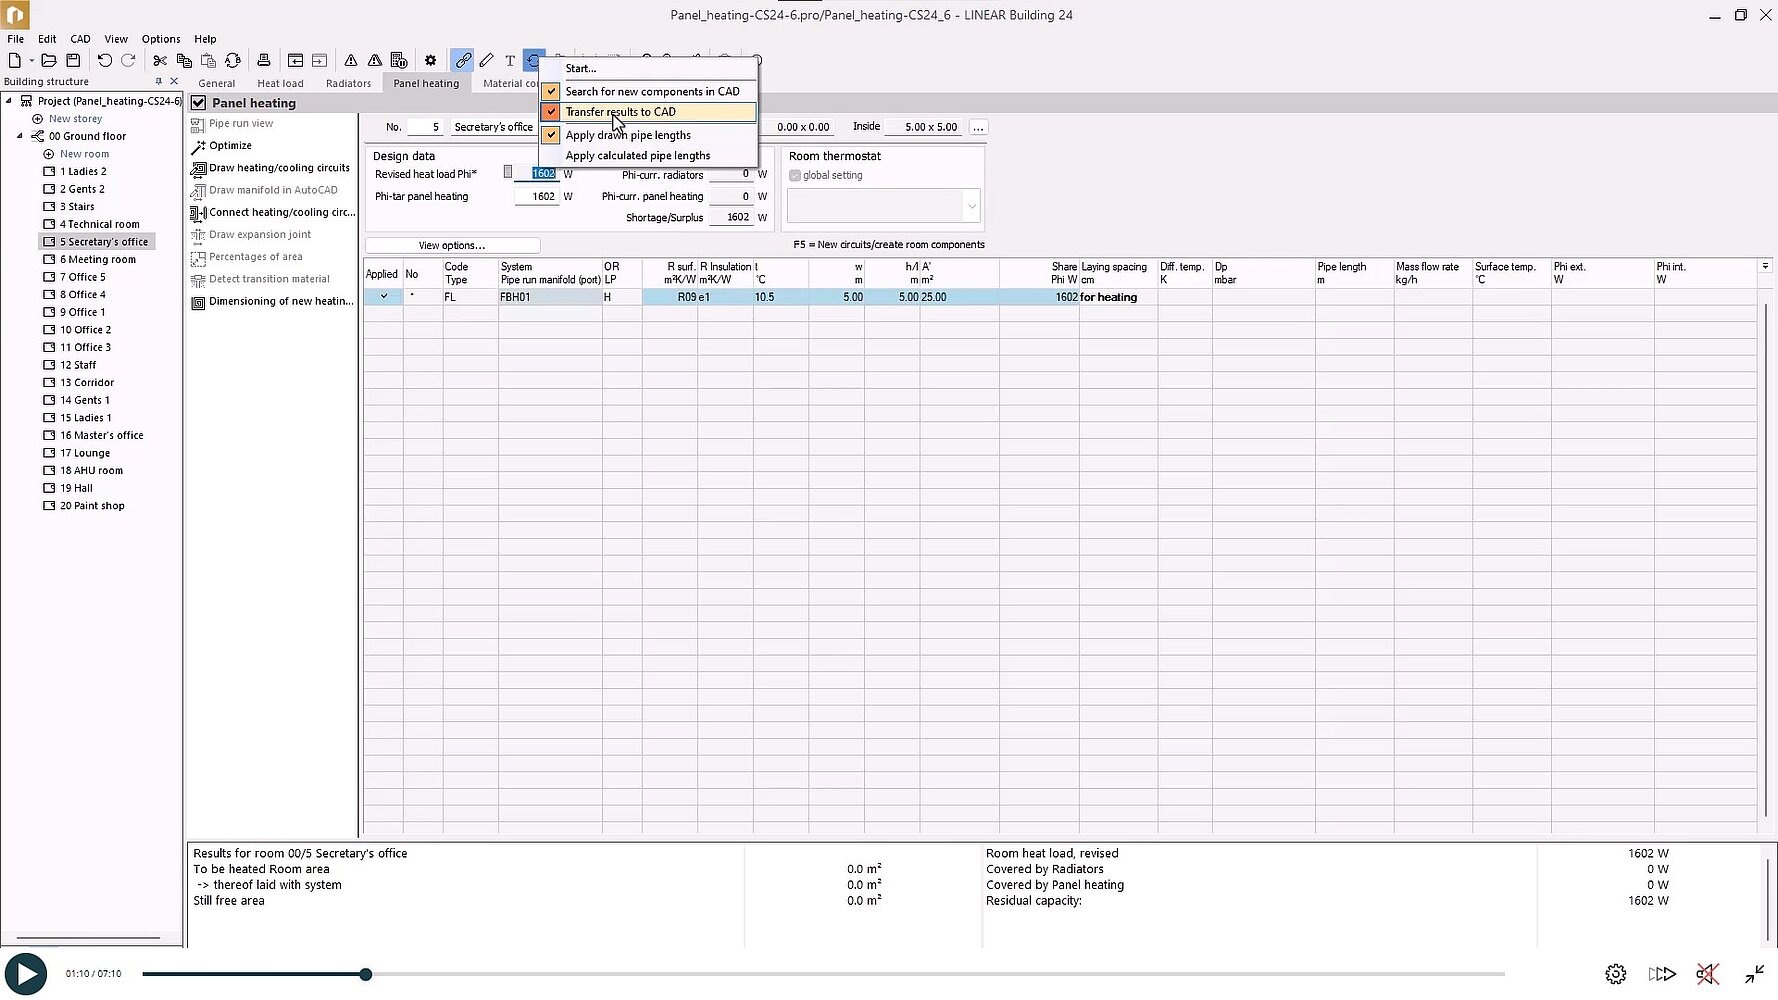Open the Room thermostat dropdown

971,206
